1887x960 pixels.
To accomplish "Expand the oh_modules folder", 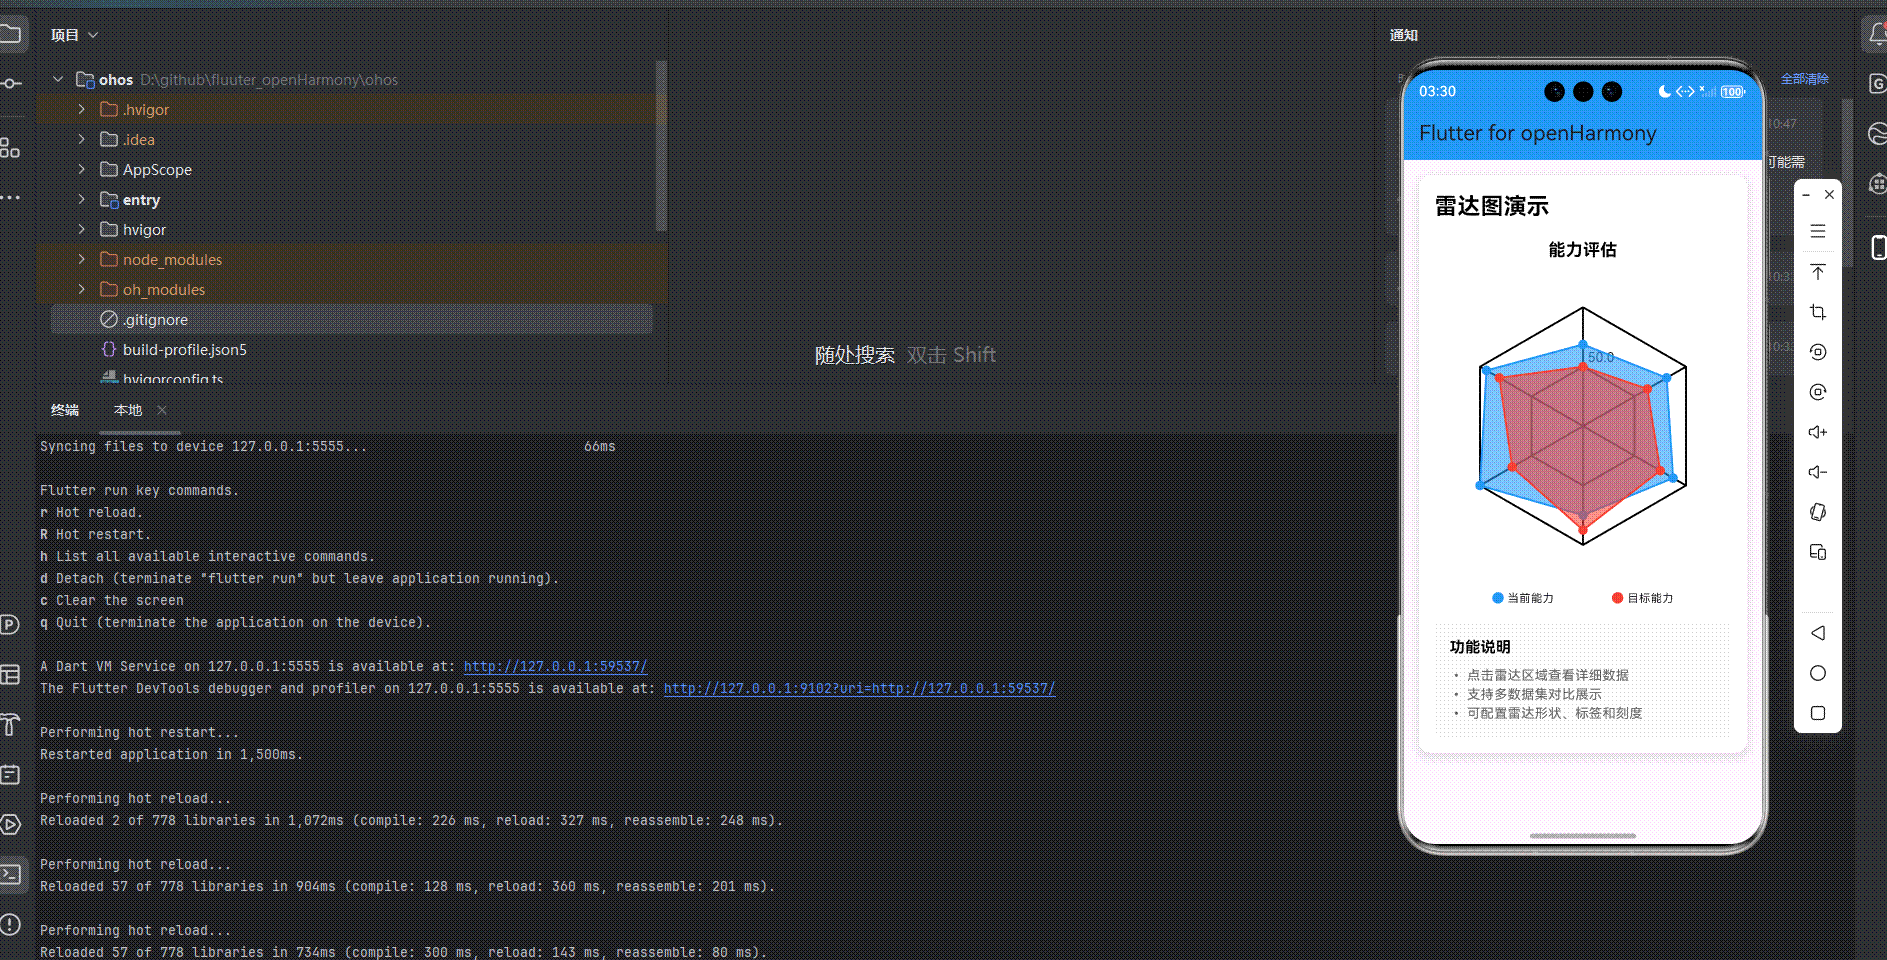I will (x=82, y=289).
